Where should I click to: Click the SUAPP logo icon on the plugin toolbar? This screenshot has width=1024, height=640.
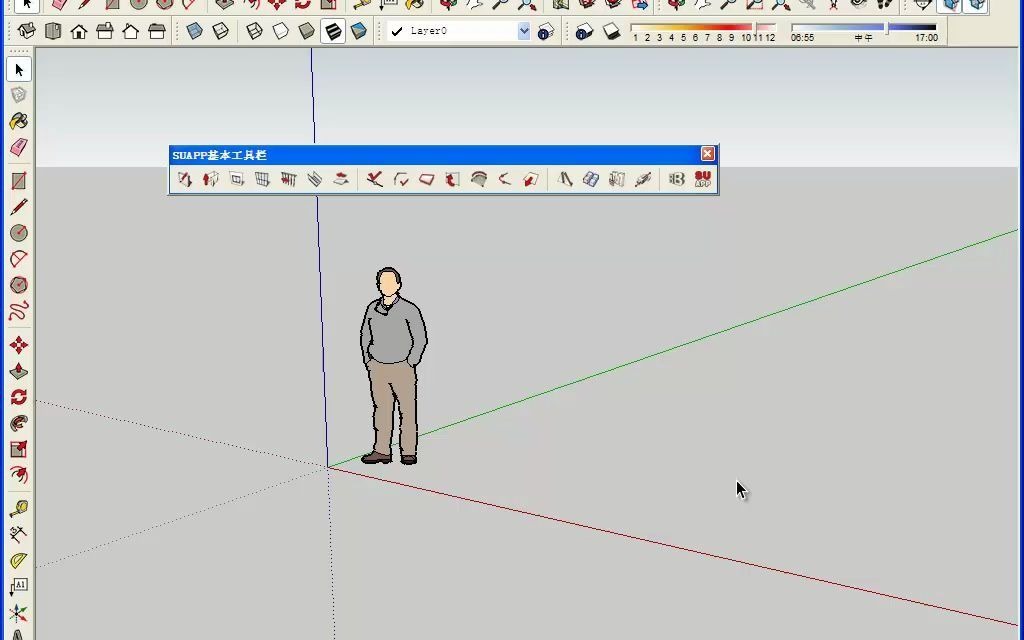pos(700,180)
